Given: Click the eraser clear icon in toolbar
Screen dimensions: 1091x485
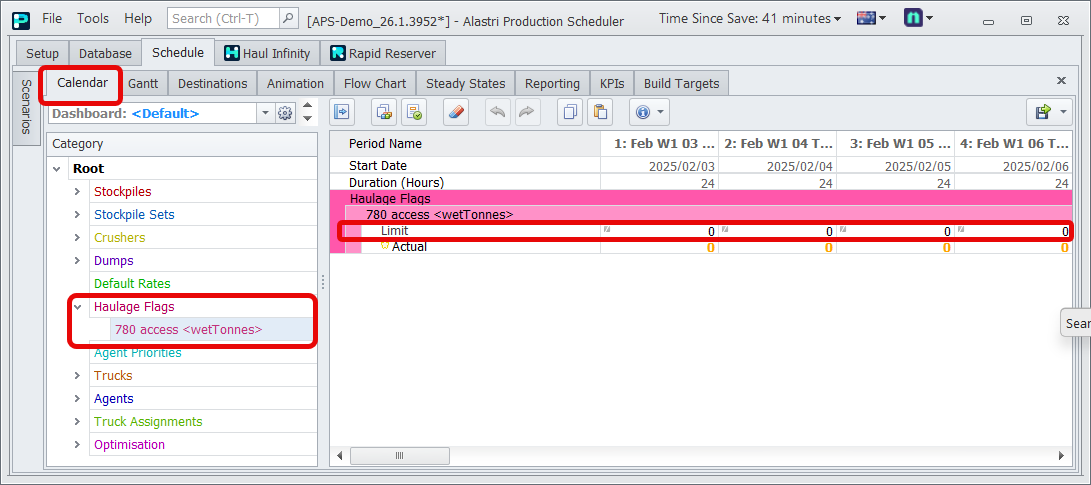Looking at the screenshot, I should 455,113.
